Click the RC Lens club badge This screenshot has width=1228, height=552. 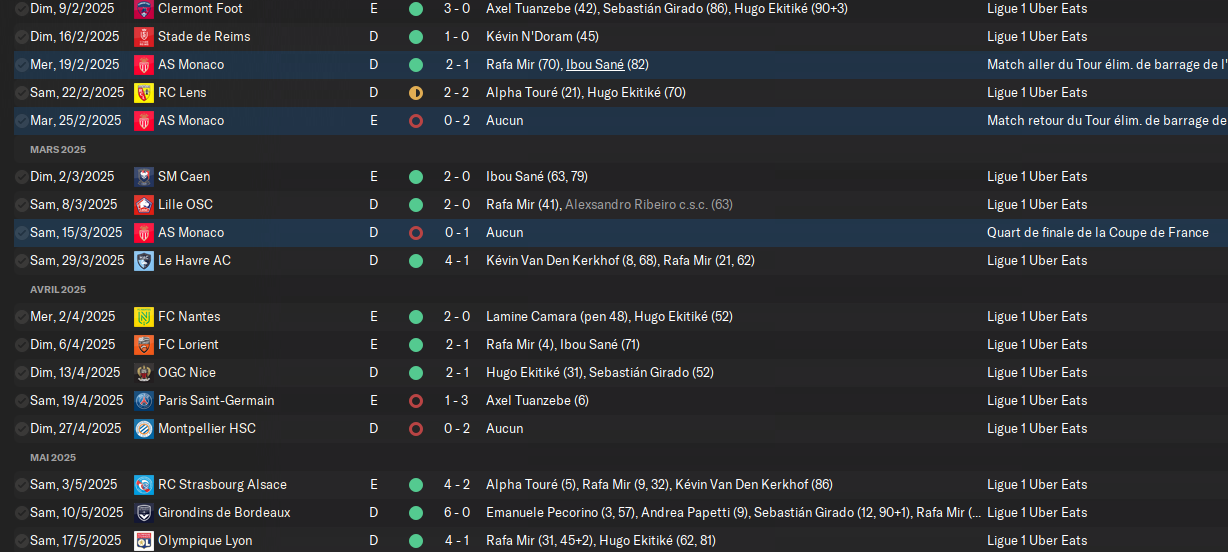point(143,93)
